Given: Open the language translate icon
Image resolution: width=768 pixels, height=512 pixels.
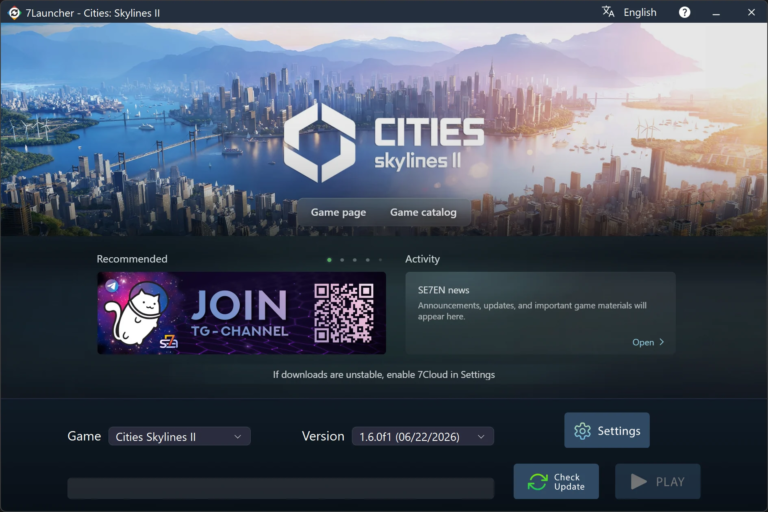Looking at the screenshot, I should [608, 12].
